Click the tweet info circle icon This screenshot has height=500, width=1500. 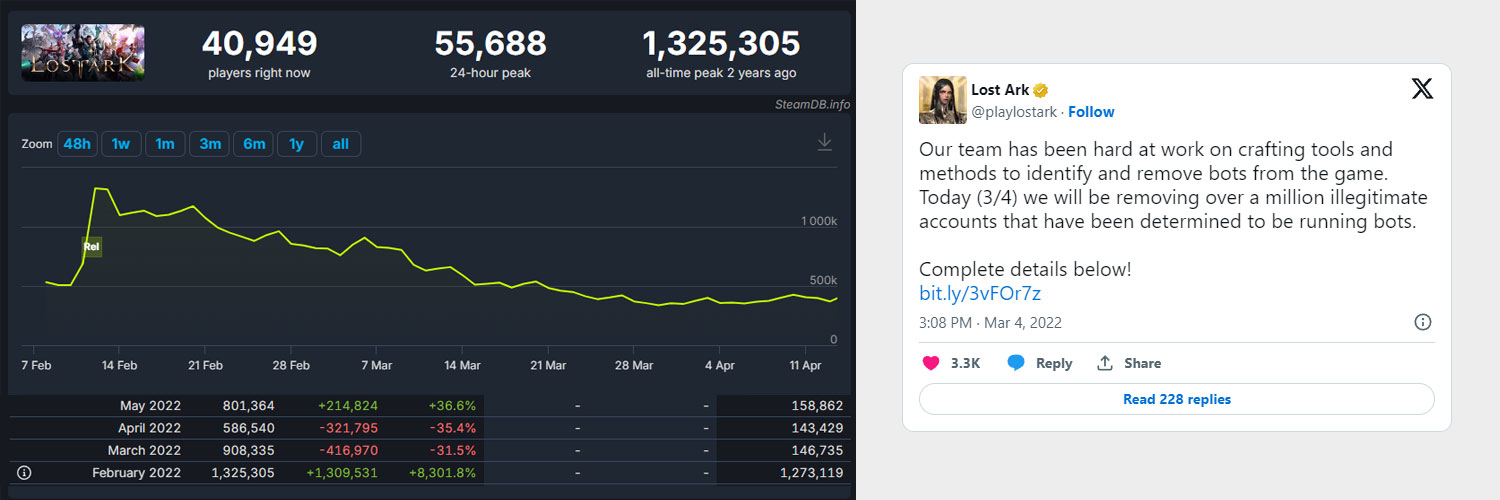pyautogui.click(x=1423, y=322)
